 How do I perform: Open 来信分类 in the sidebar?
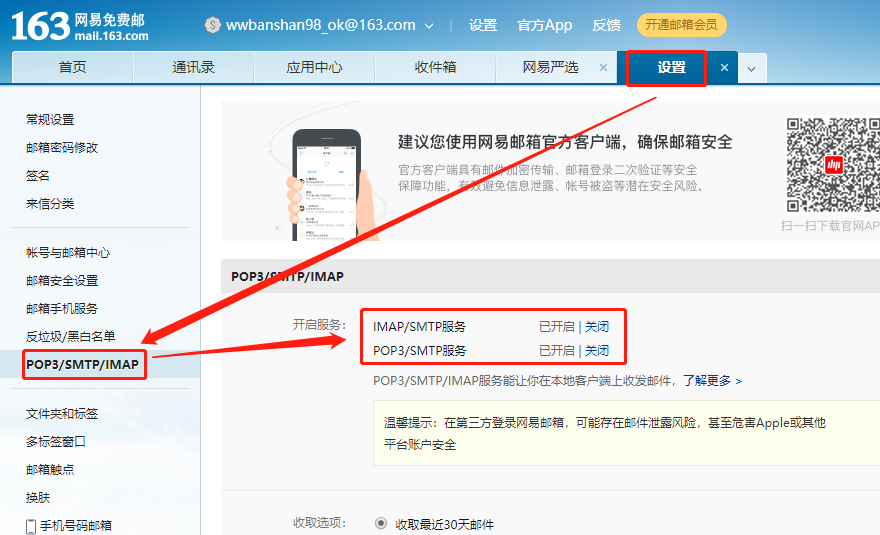click(50, 204)
